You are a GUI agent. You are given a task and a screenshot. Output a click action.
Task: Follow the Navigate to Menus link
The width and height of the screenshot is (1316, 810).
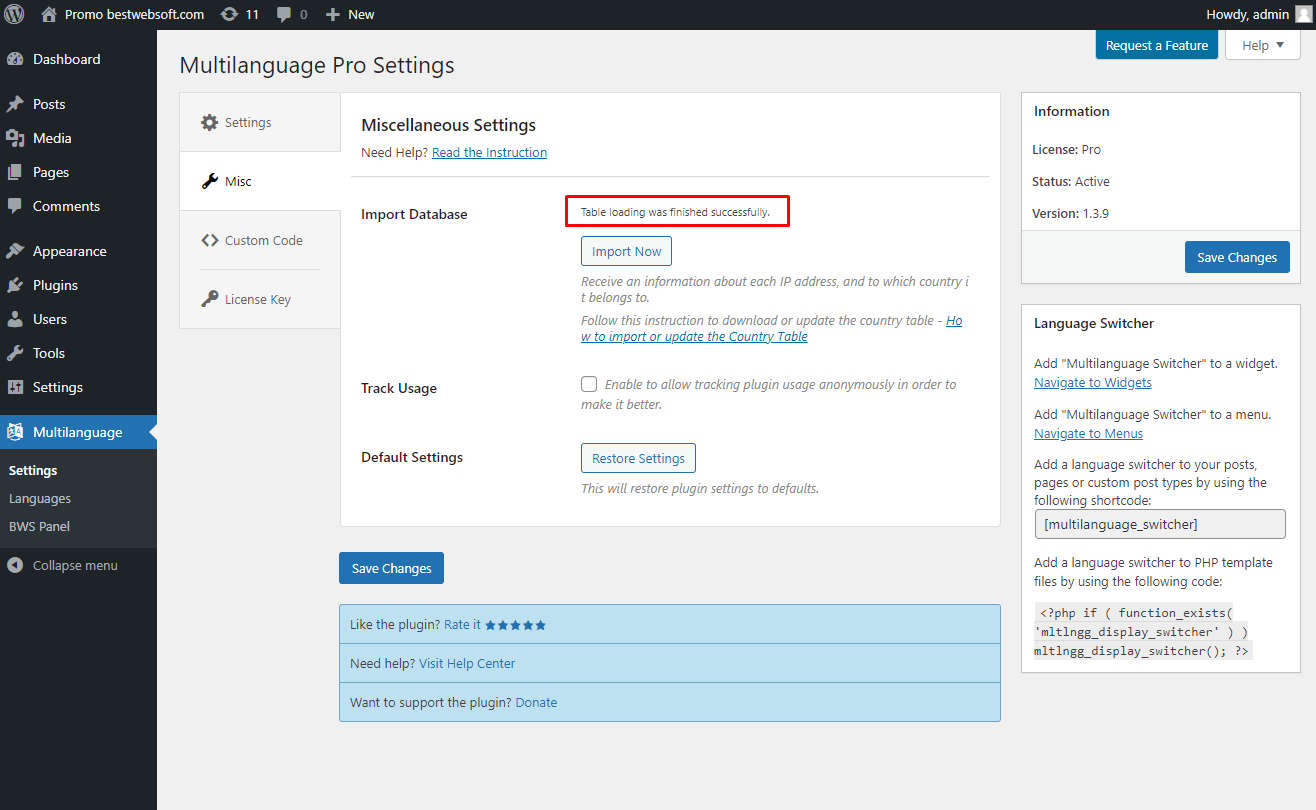pos(1088,433)
